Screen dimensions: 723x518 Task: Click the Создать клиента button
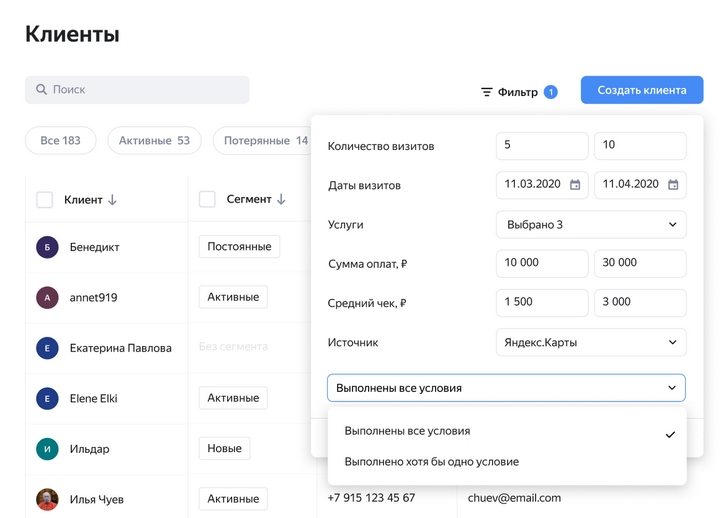click(642, 90)
